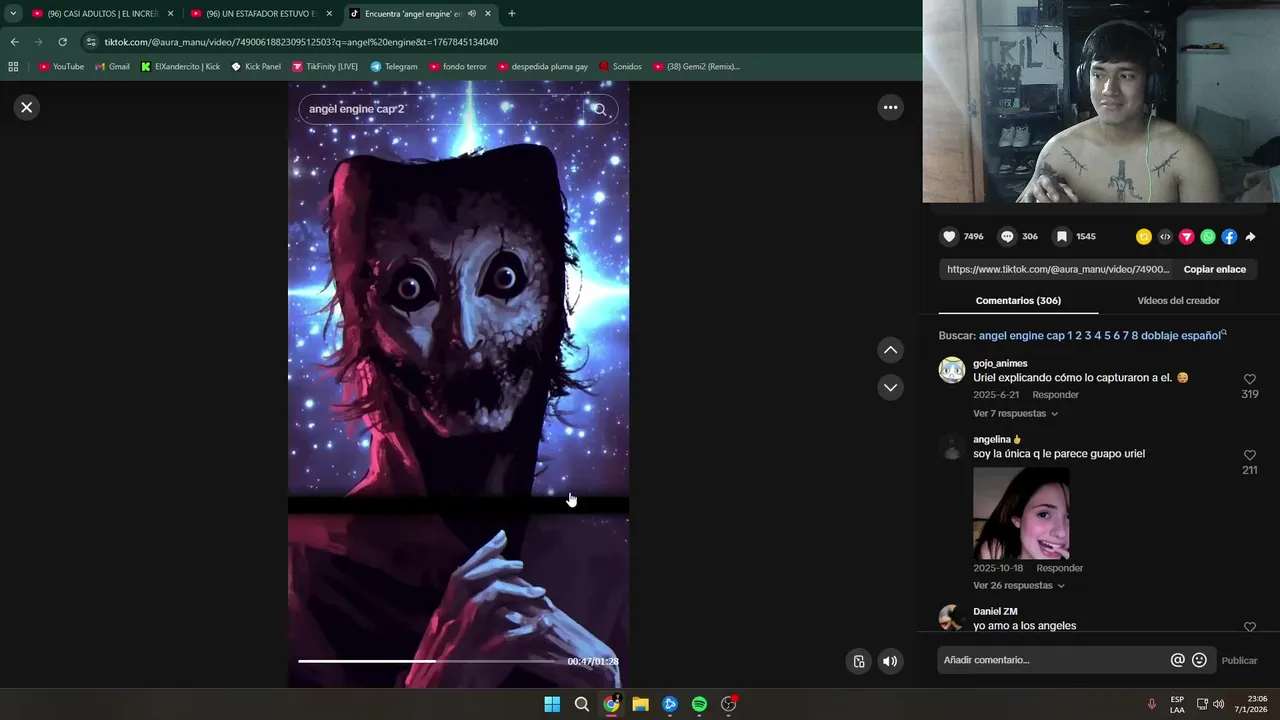Open taskbar search
The height and width of the screenshot is (720, 1280).
581,704
